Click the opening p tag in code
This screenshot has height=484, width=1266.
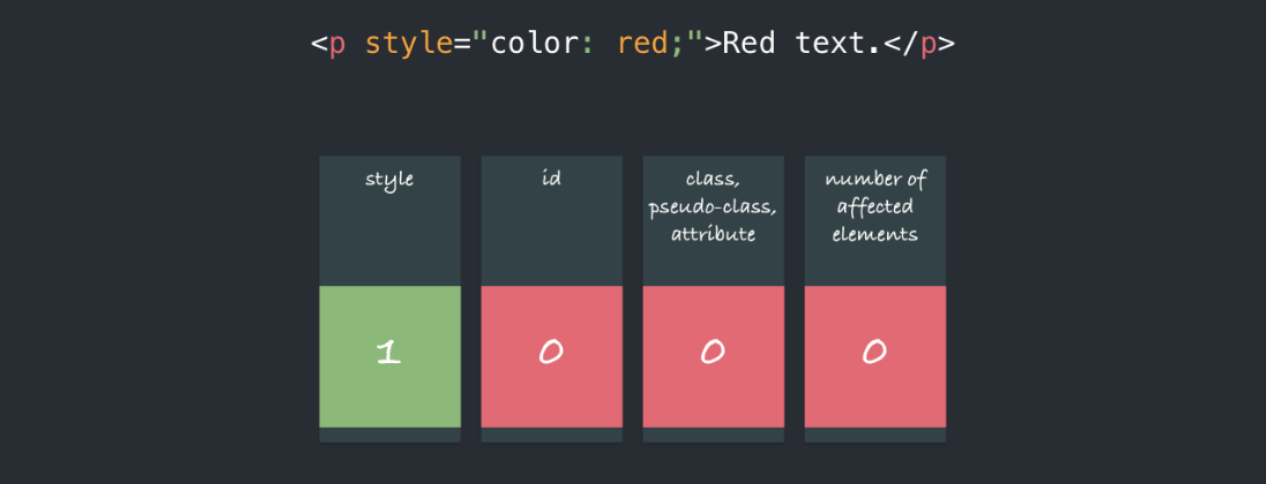(329, 45)
